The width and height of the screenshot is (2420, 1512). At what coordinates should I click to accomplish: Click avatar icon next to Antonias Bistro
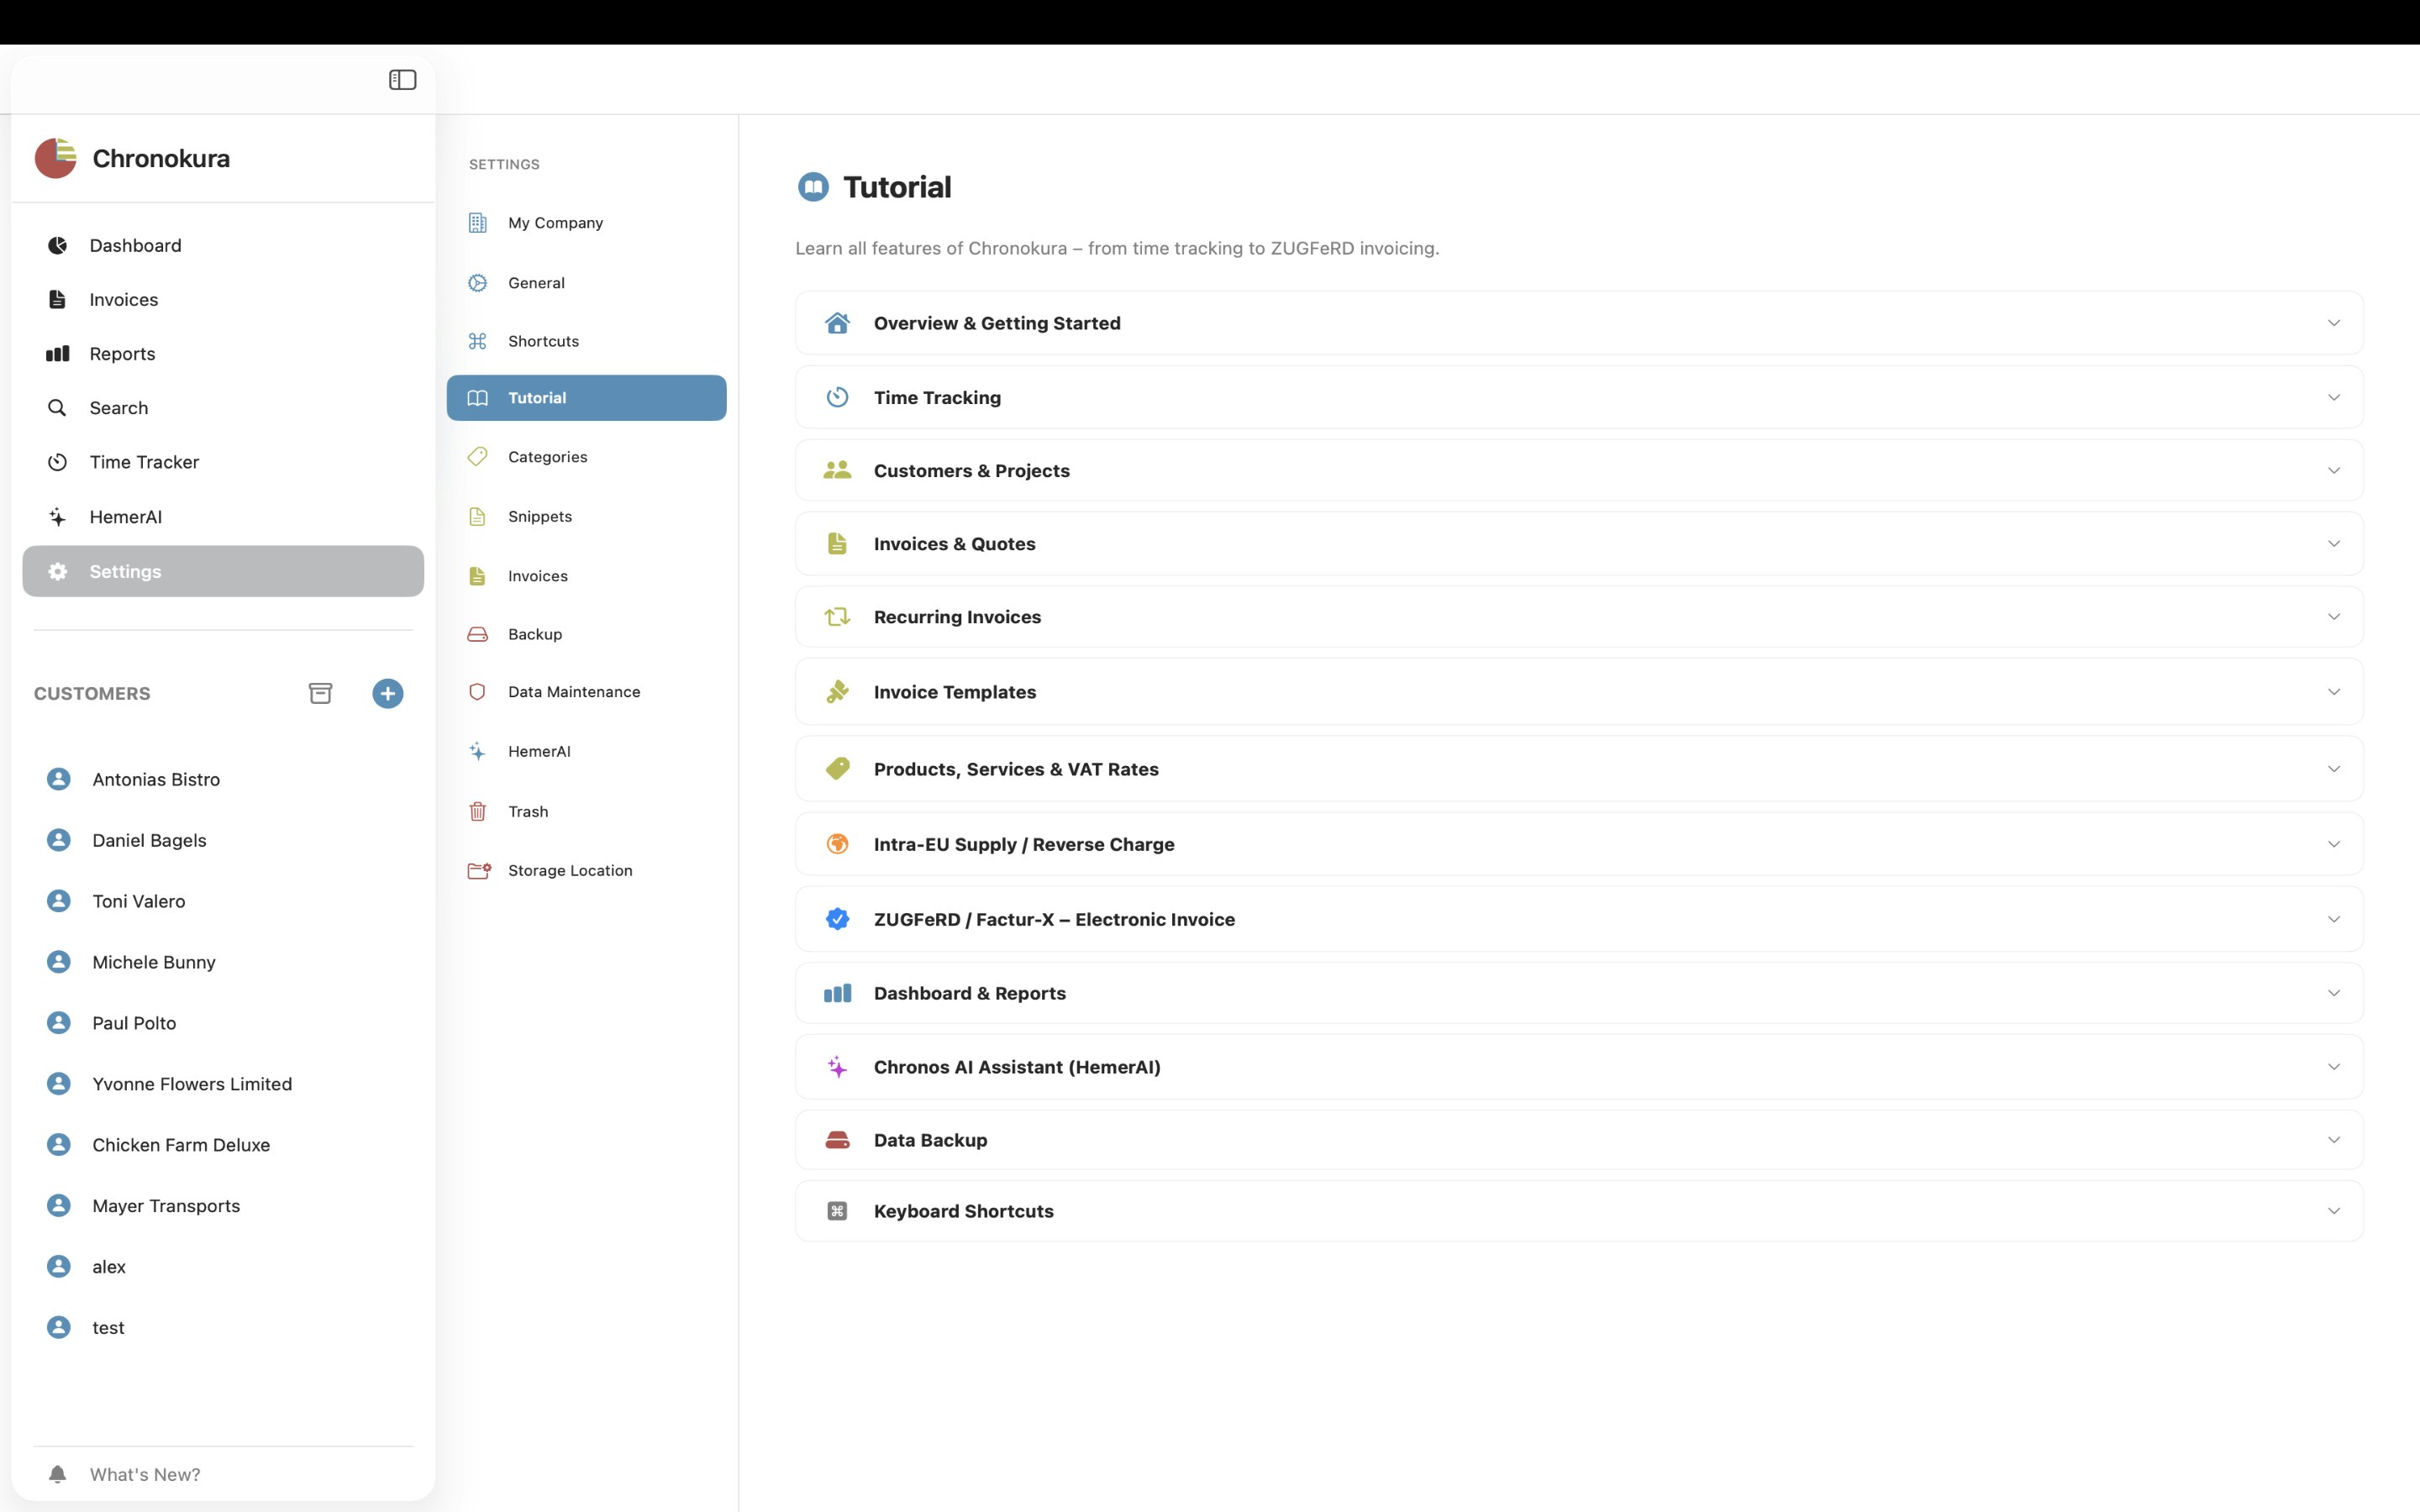[x=59, y=779]
